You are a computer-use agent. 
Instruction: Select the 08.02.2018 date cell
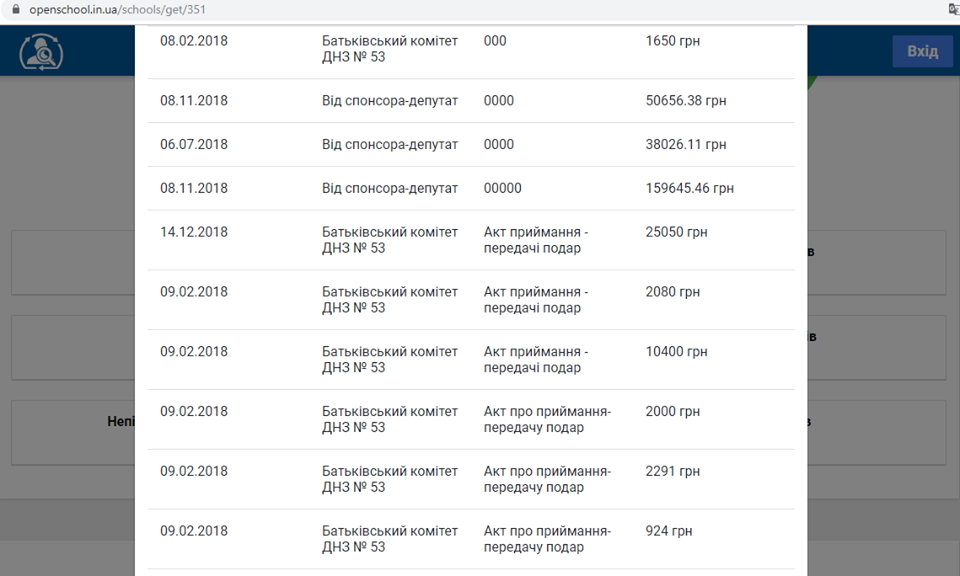[x=194, y=41]
